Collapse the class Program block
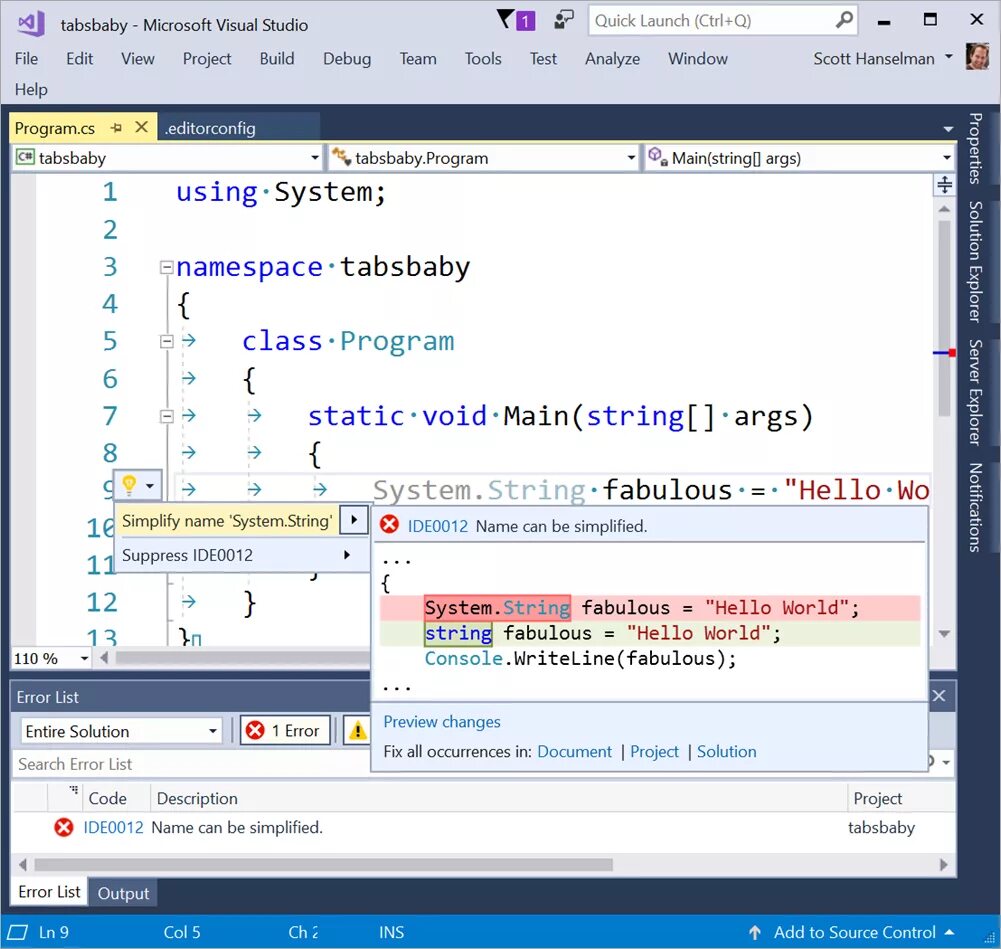1001x949 pixels. (x=167, y=341)
